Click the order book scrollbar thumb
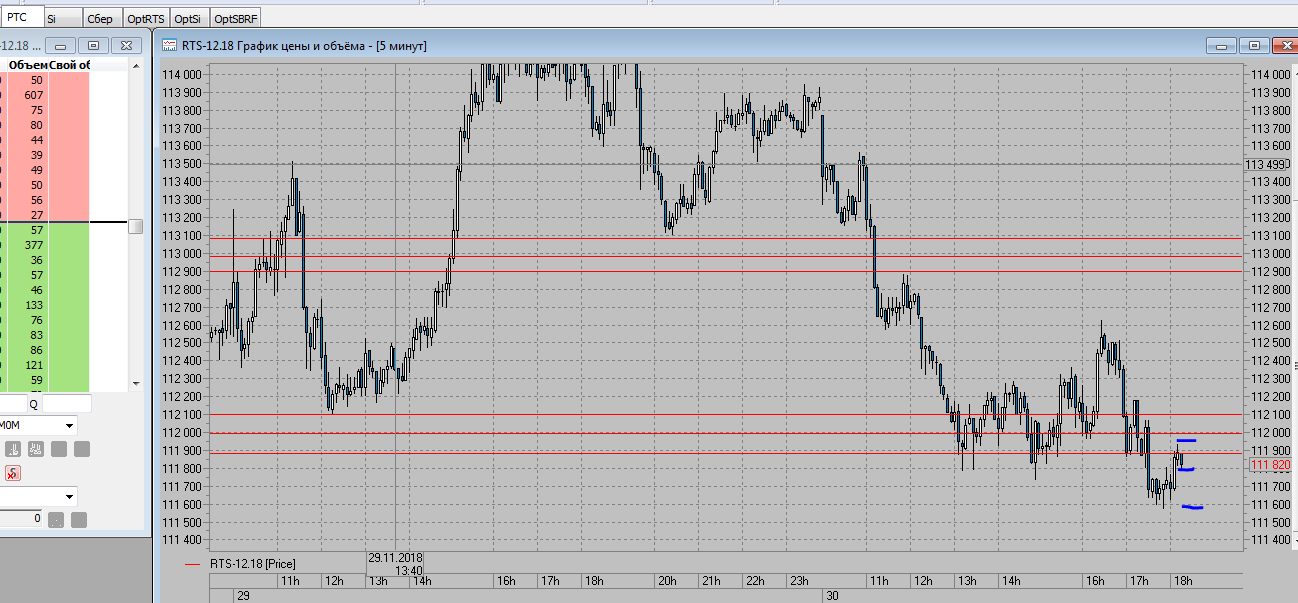The width and height of the screenshot is (1298, 603). click(x=136, y=226)
